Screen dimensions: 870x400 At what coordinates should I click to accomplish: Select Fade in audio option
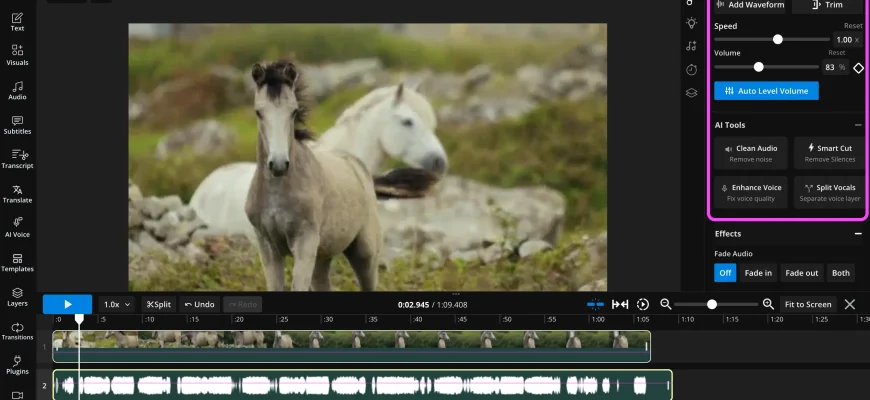[758, 273]
